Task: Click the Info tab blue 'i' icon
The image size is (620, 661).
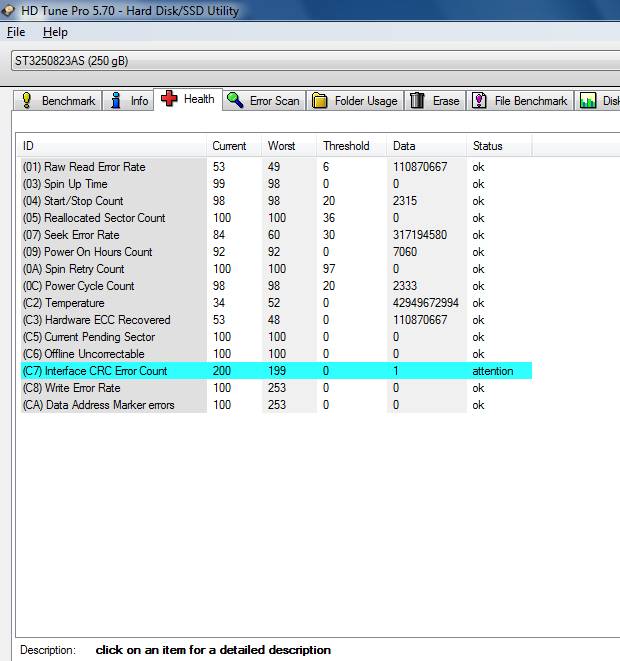Action: (116, 101)
